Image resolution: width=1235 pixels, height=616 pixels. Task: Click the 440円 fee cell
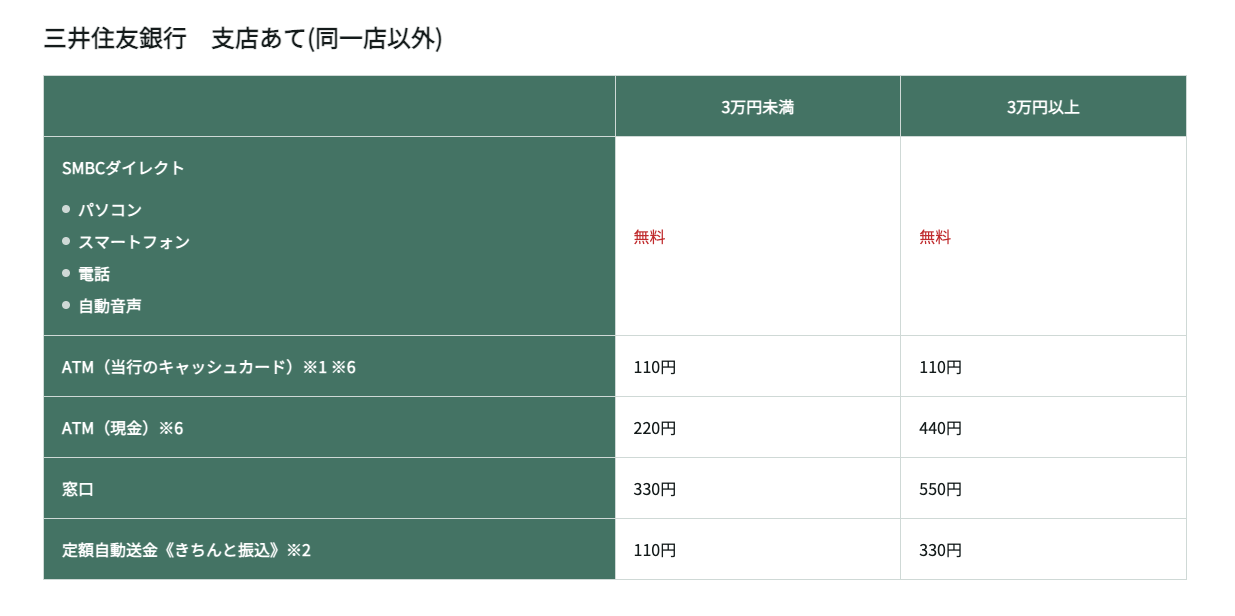click(x=940, y=428)
